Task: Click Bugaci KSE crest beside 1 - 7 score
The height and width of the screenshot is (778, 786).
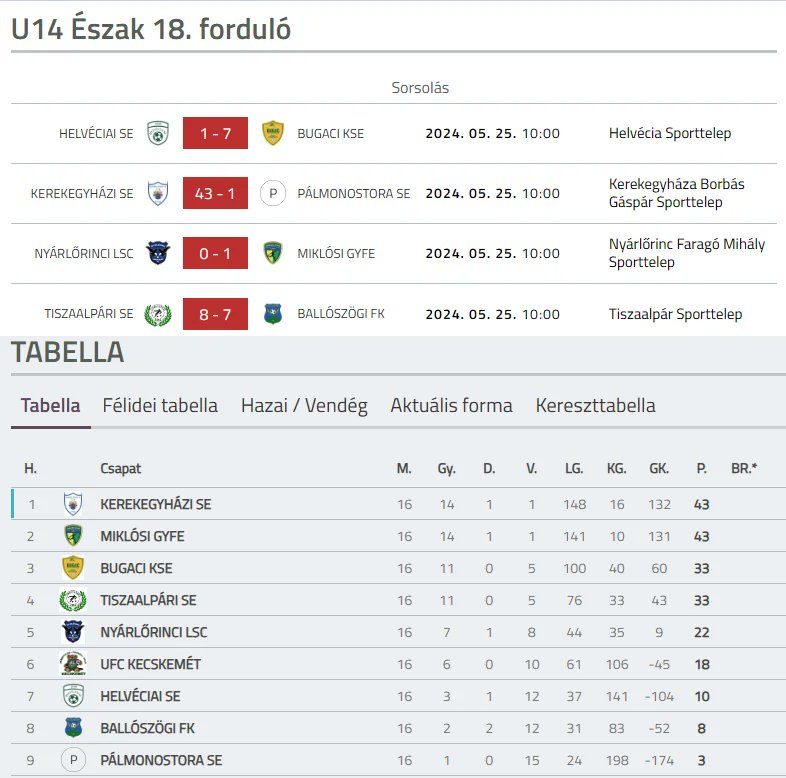Action: click(x=272, y=133)
